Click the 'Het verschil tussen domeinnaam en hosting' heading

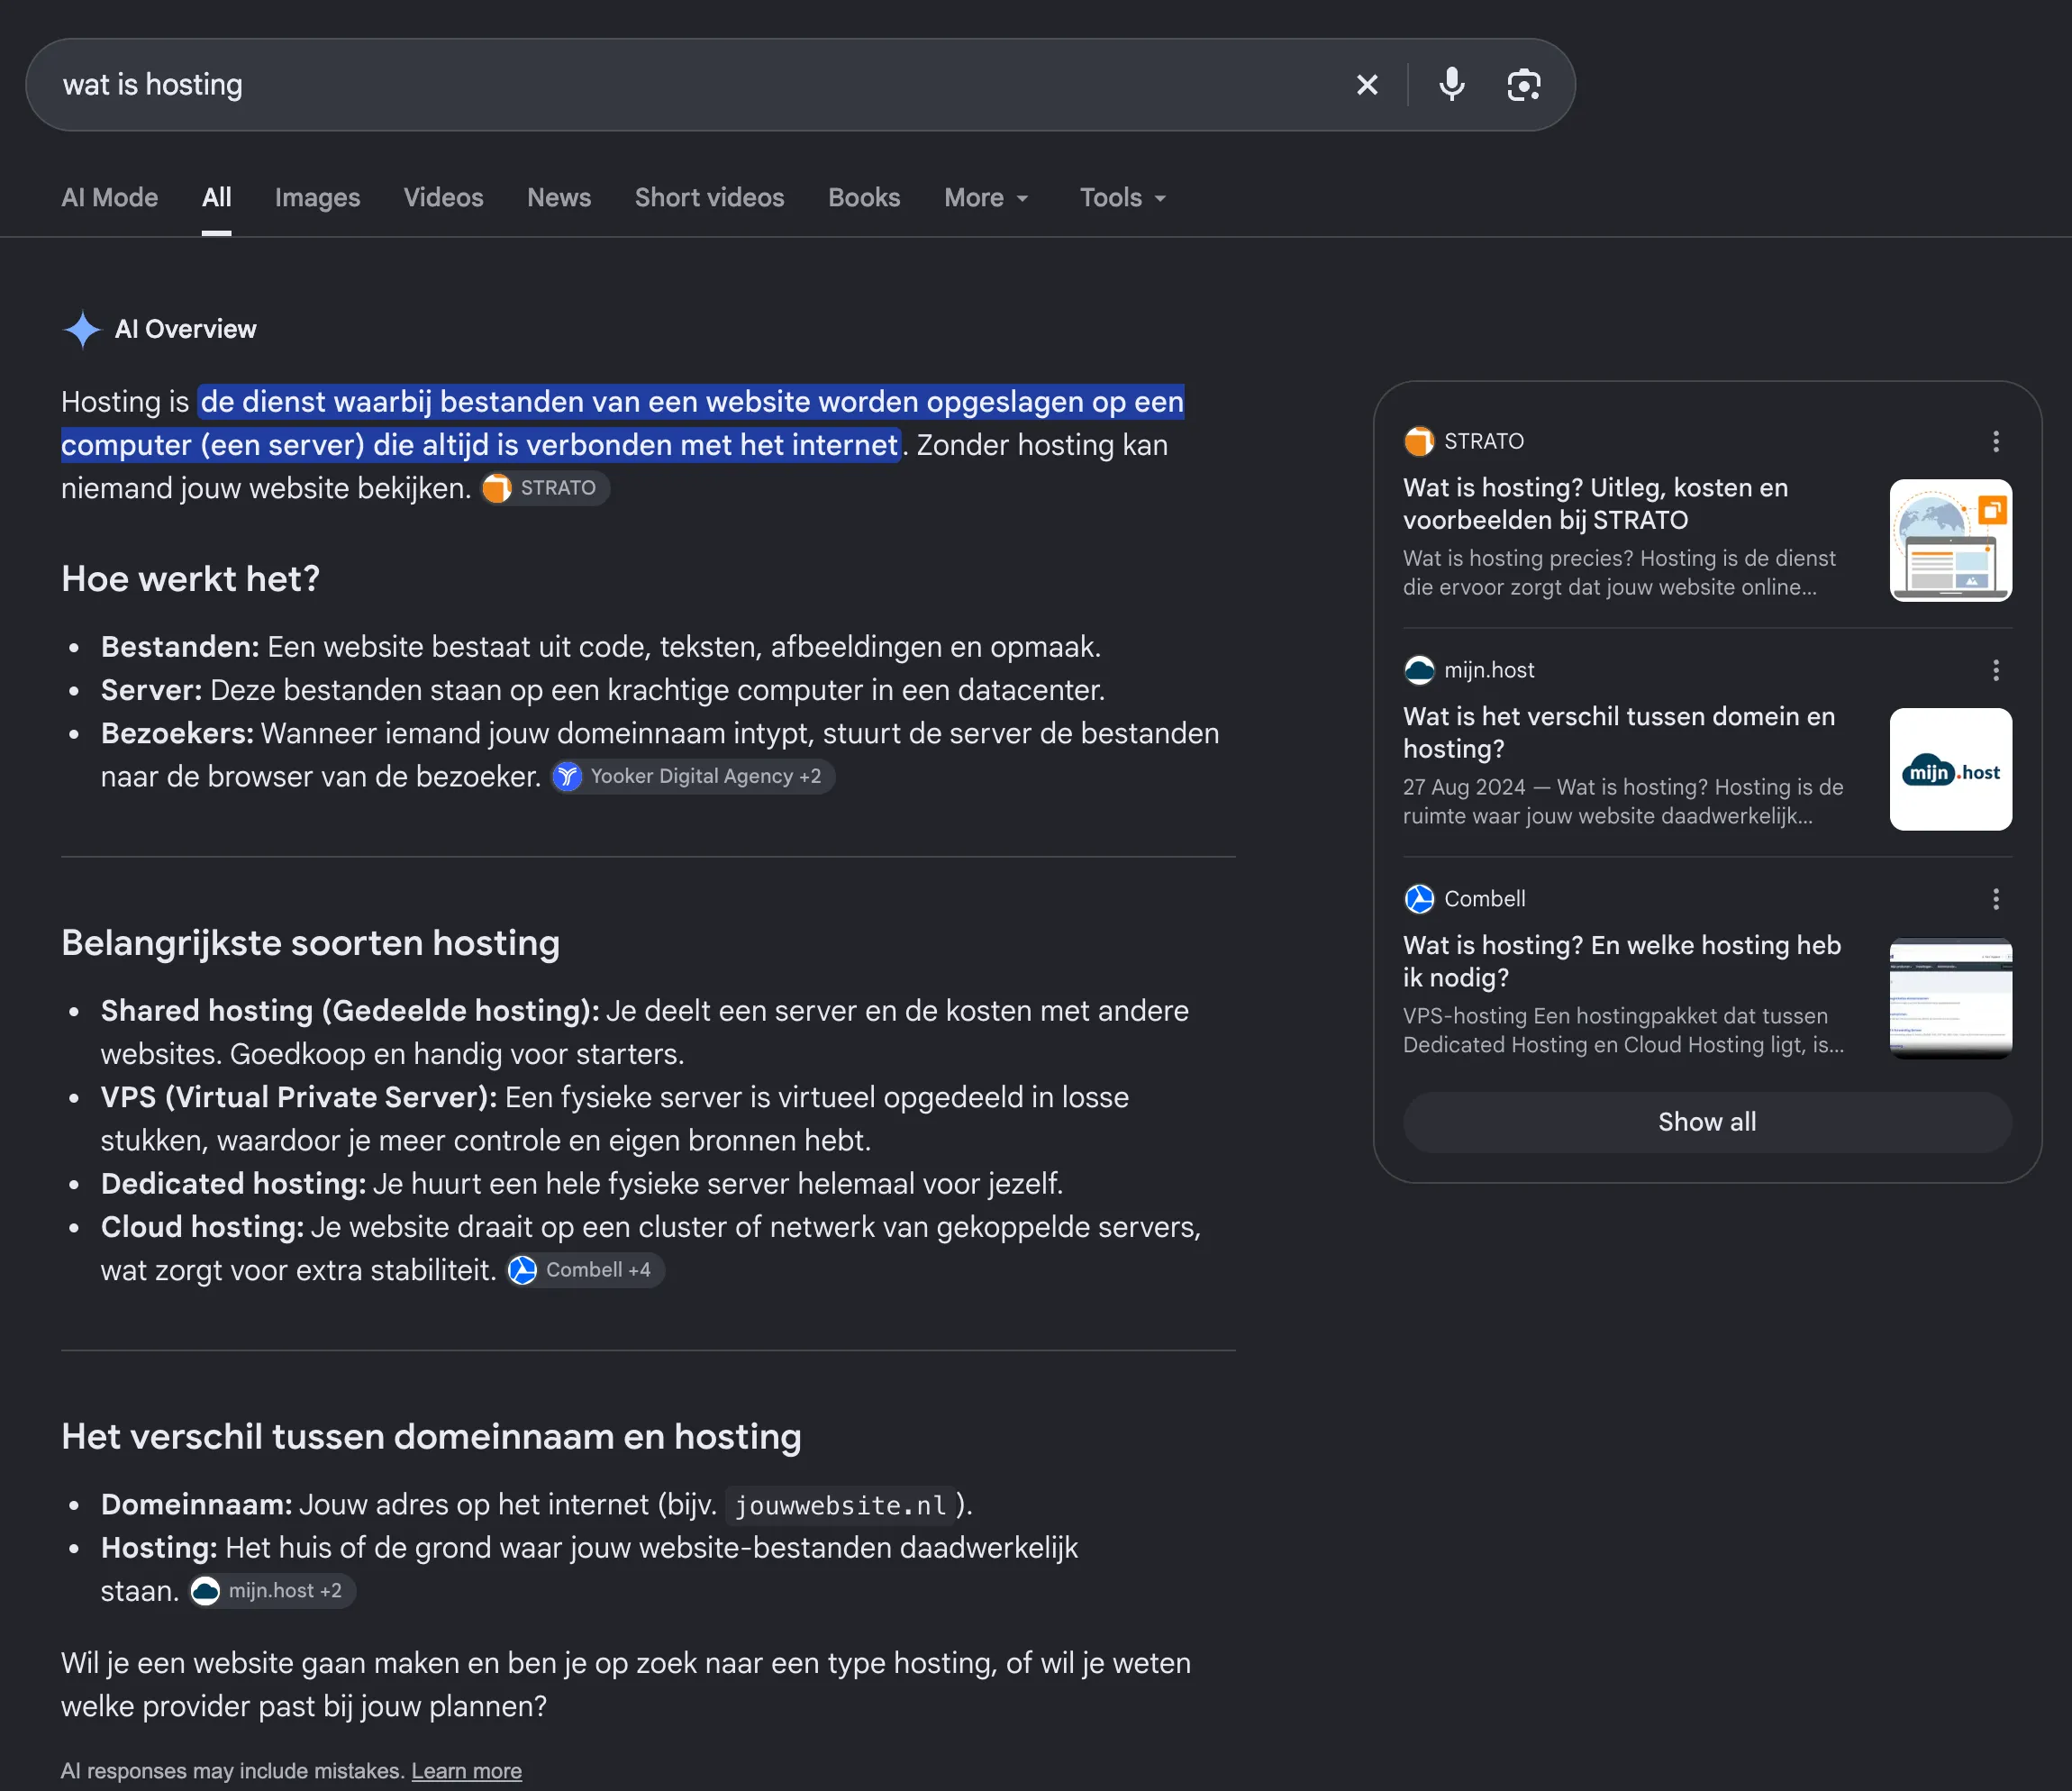pos(431,1437)
